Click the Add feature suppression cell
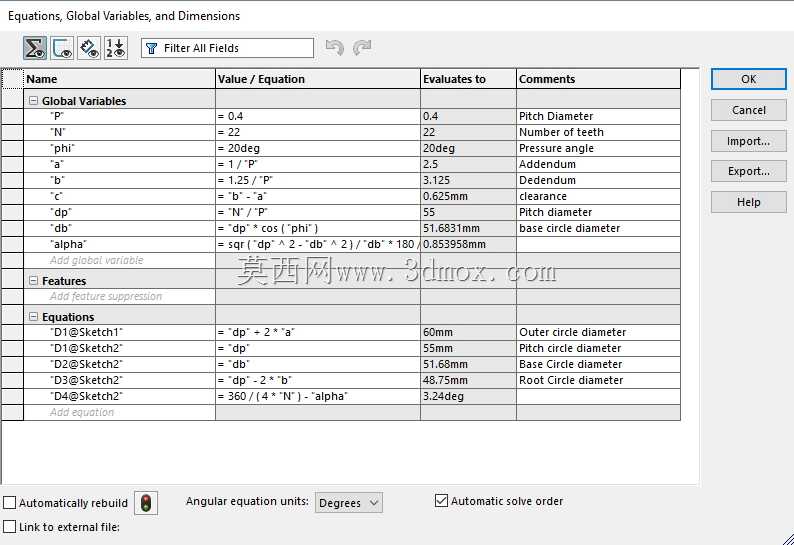Viewport: 794px width, 545px height. (120, 296)
